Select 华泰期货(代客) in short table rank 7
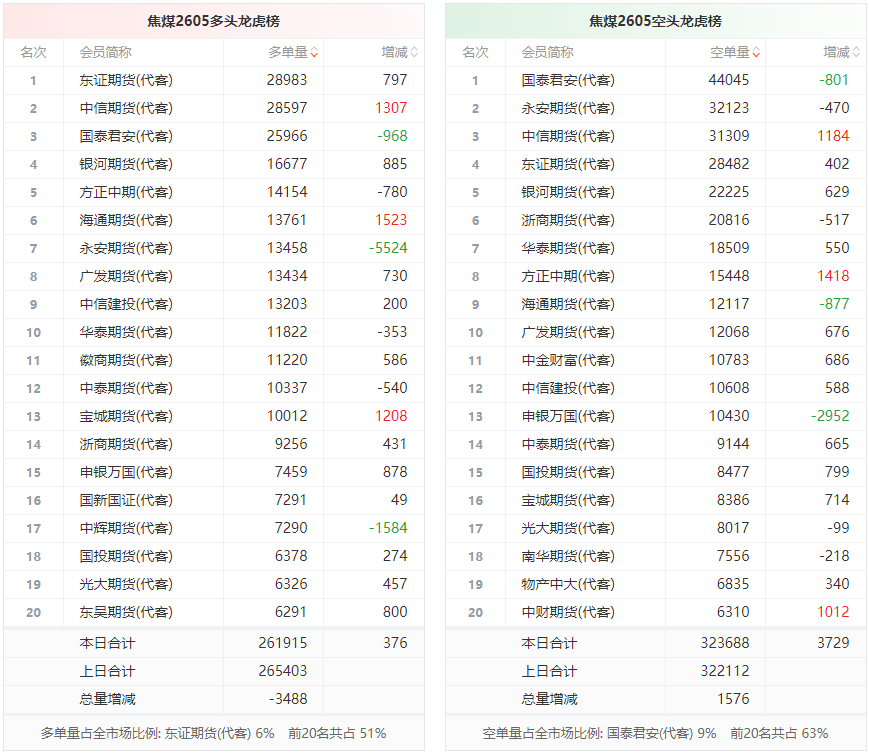The image size is (869, 755). [568, 248]
